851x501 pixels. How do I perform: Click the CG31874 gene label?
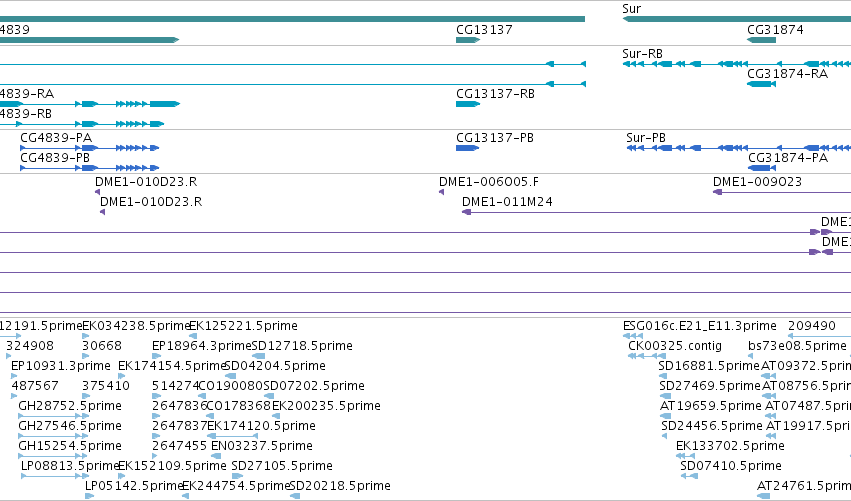tap(775, 30)
